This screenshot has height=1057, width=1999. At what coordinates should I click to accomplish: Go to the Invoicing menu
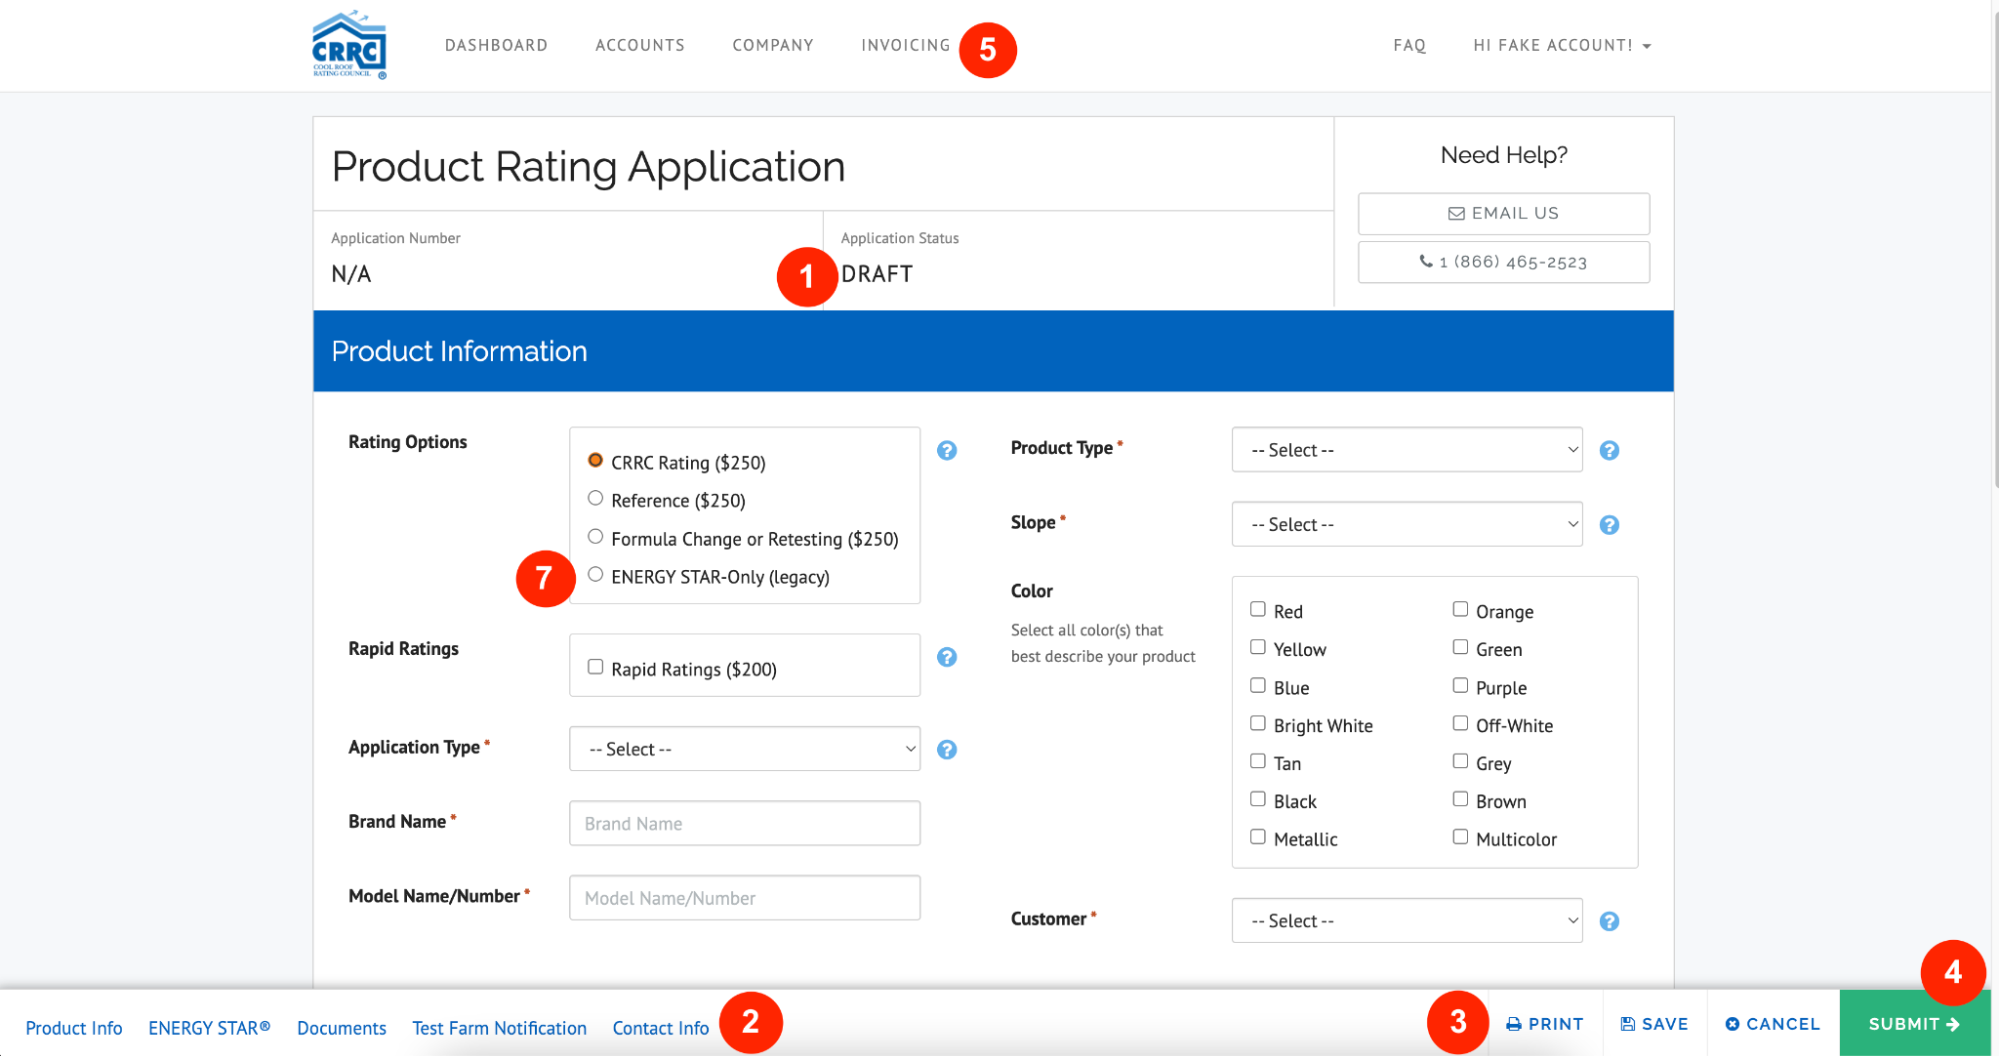[x=905, y=45]
